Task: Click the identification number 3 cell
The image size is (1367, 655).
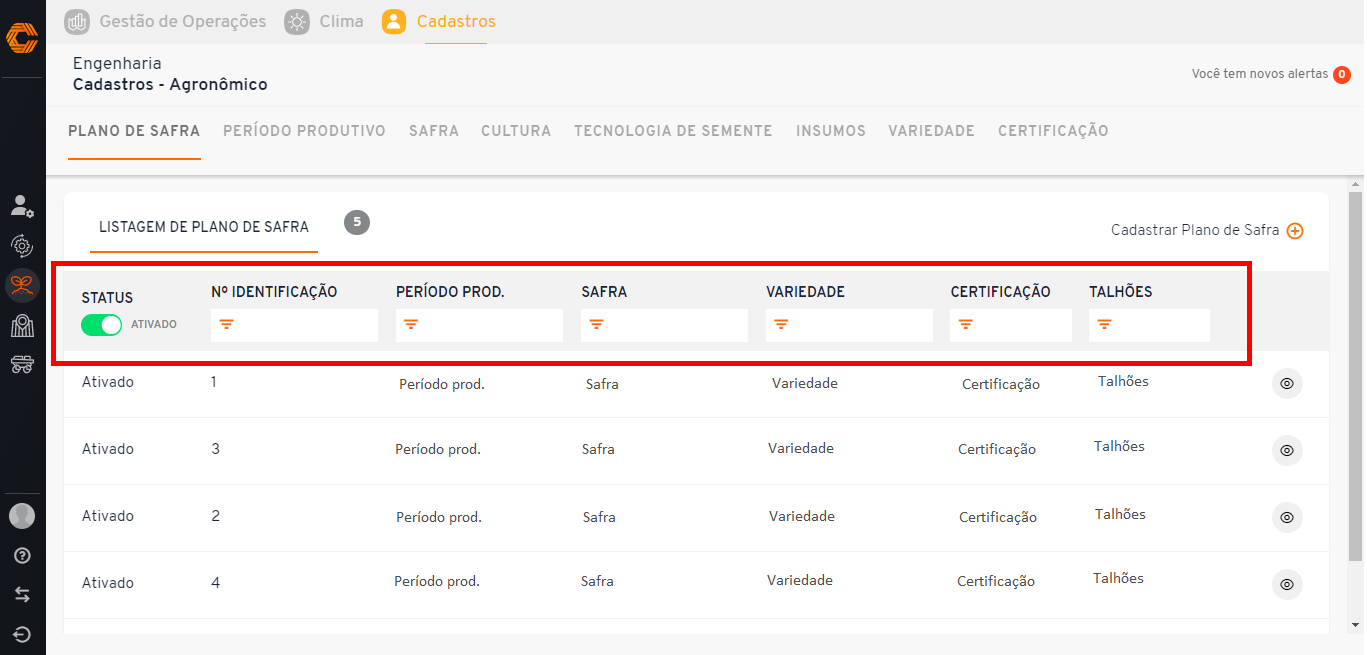Action: point(216,449)
